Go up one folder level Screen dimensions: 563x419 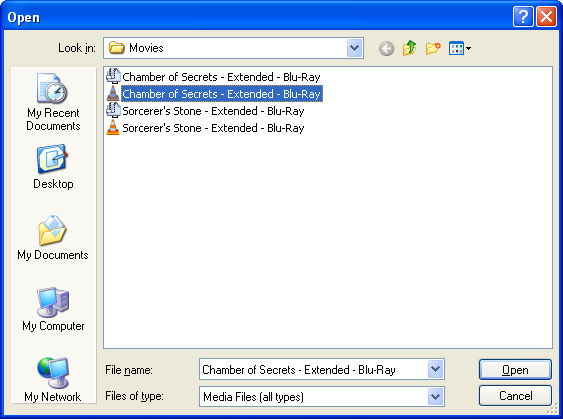point(409,48)
